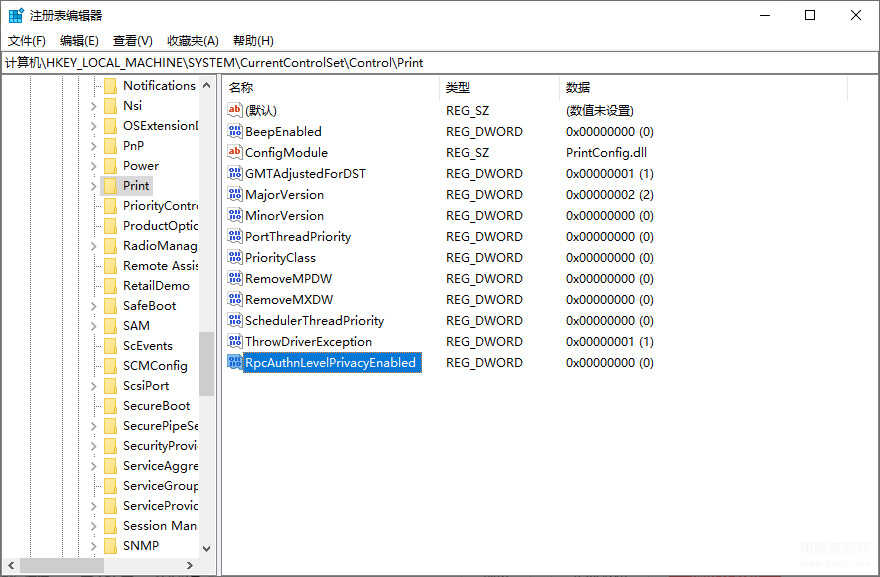Click the Registry Editor app icon in title bar
Screen dimensions: 880x577
(16, 15)
